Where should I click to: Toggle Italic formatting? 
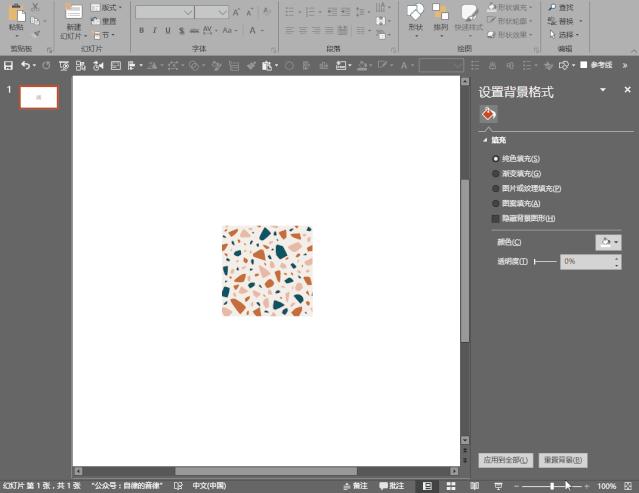[x=154, y=30]
